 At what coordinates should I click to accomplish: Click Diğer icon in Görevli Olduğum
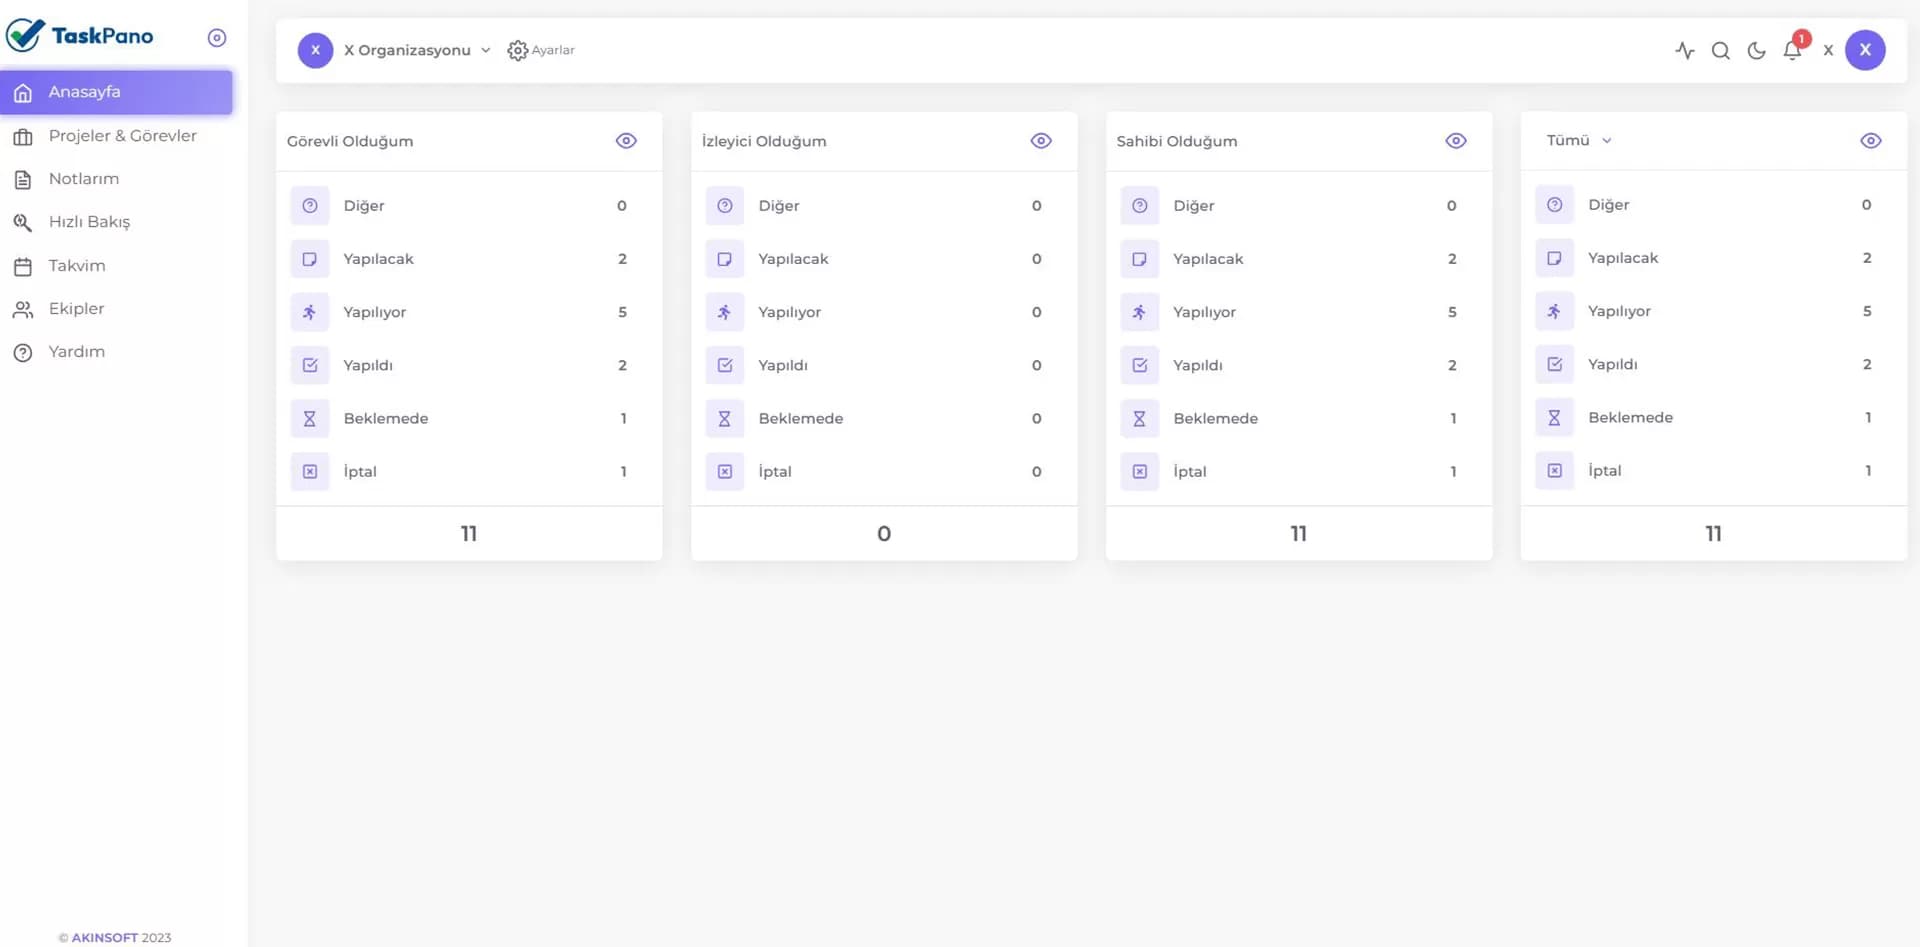point(310,206)
